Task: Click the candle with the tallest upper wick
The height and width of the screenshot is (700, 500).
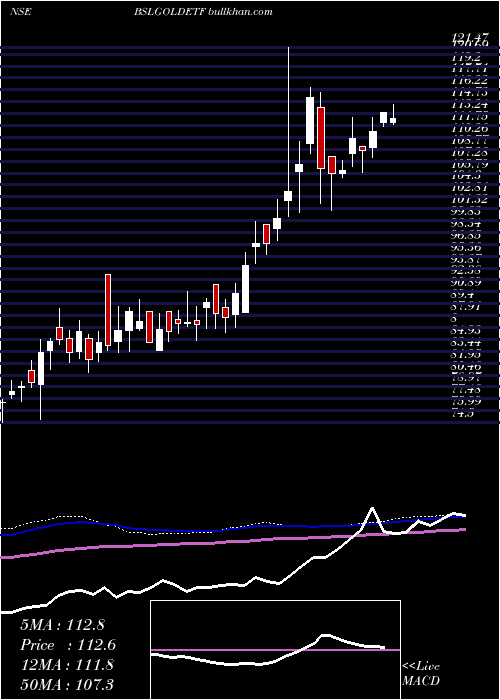Action: (288, 196)
